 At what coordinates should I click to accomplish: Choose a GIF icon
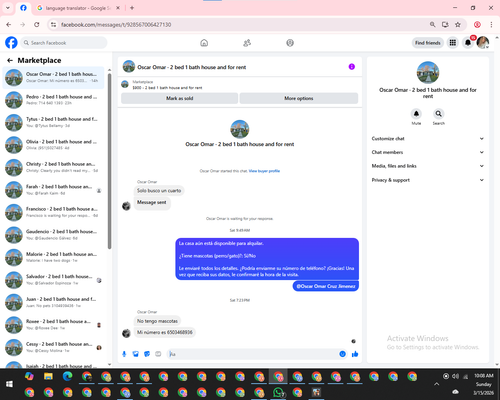[x=158, y=354]
